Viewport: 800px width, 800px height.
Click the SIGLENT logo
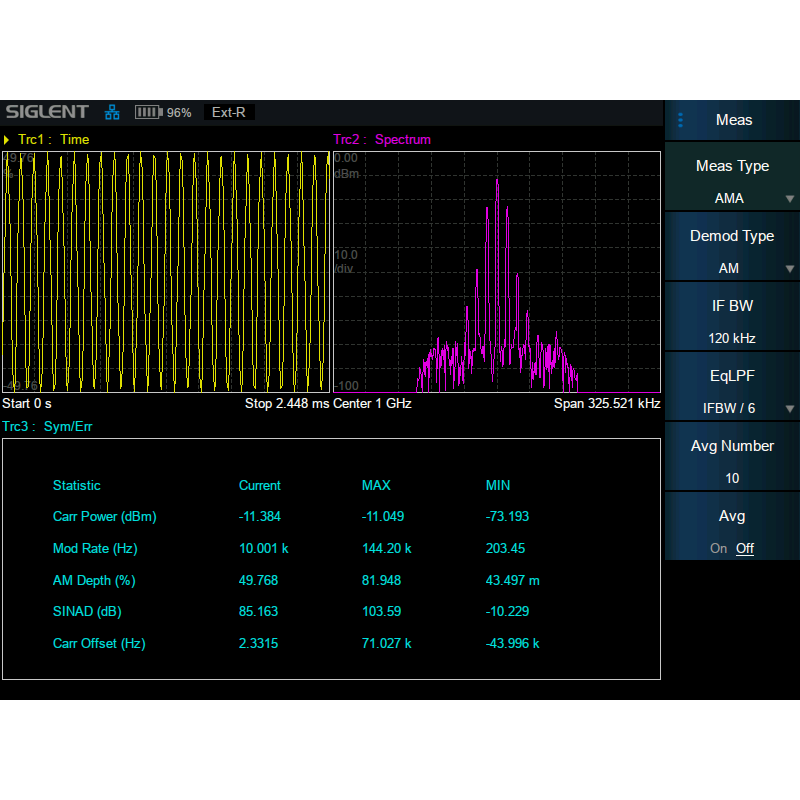coord(47,112)
